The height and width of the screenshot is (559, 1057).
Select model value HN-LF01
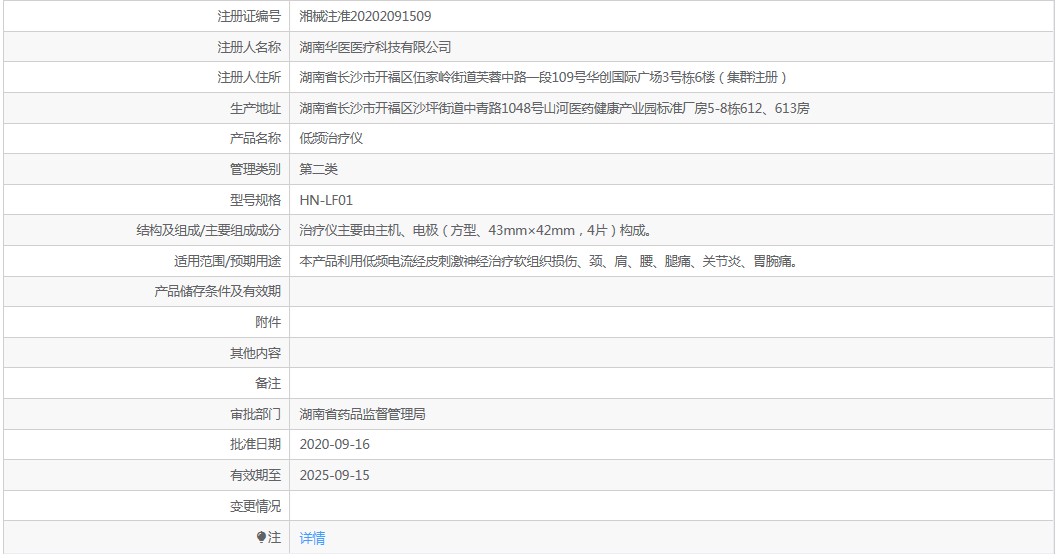pyautogui.click(x=326, y=200)
